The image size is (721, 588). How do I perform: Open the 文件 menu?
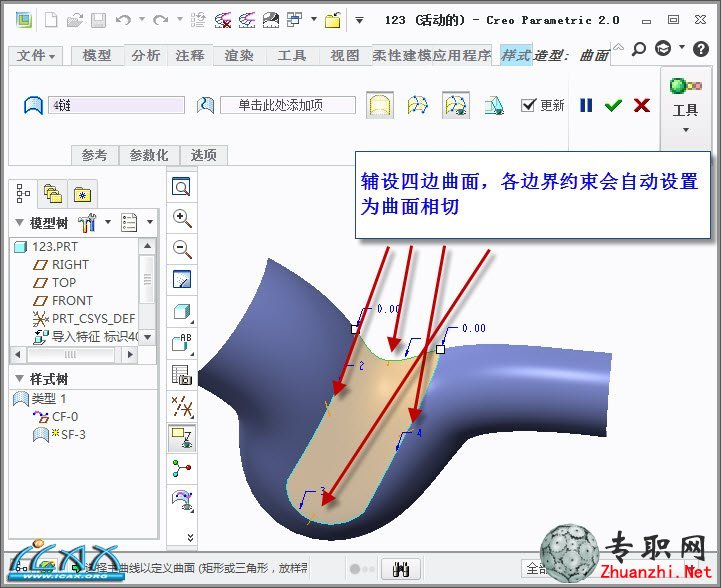pyautogui.click(x=35, y=56)
